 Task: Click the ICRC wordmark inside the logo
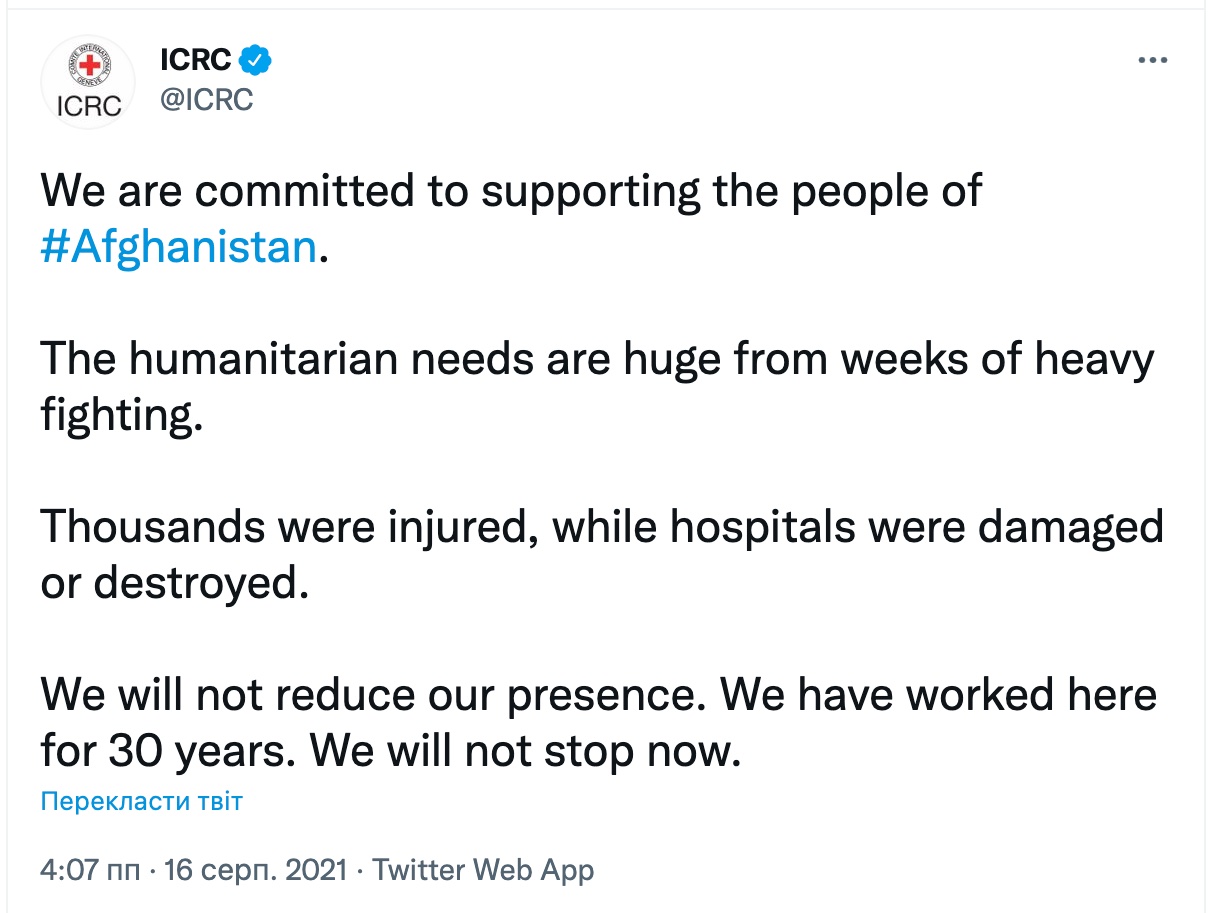point(91,104)
